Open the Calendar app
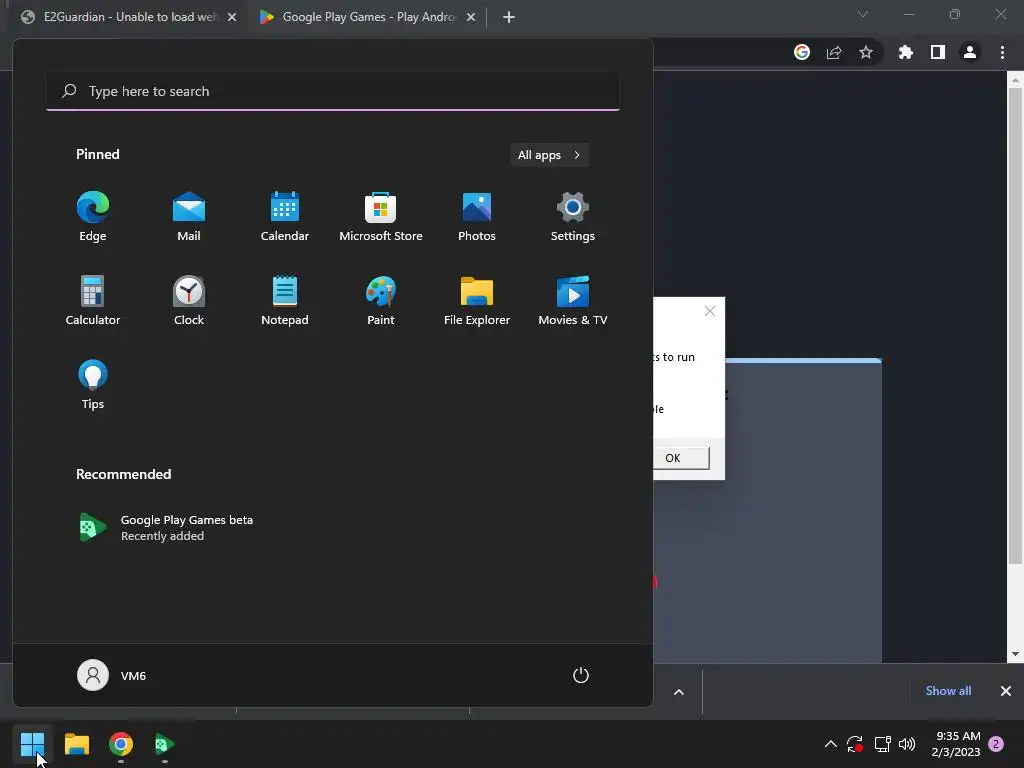This screenshot has height=768, width=1024. tap(285, 217)
